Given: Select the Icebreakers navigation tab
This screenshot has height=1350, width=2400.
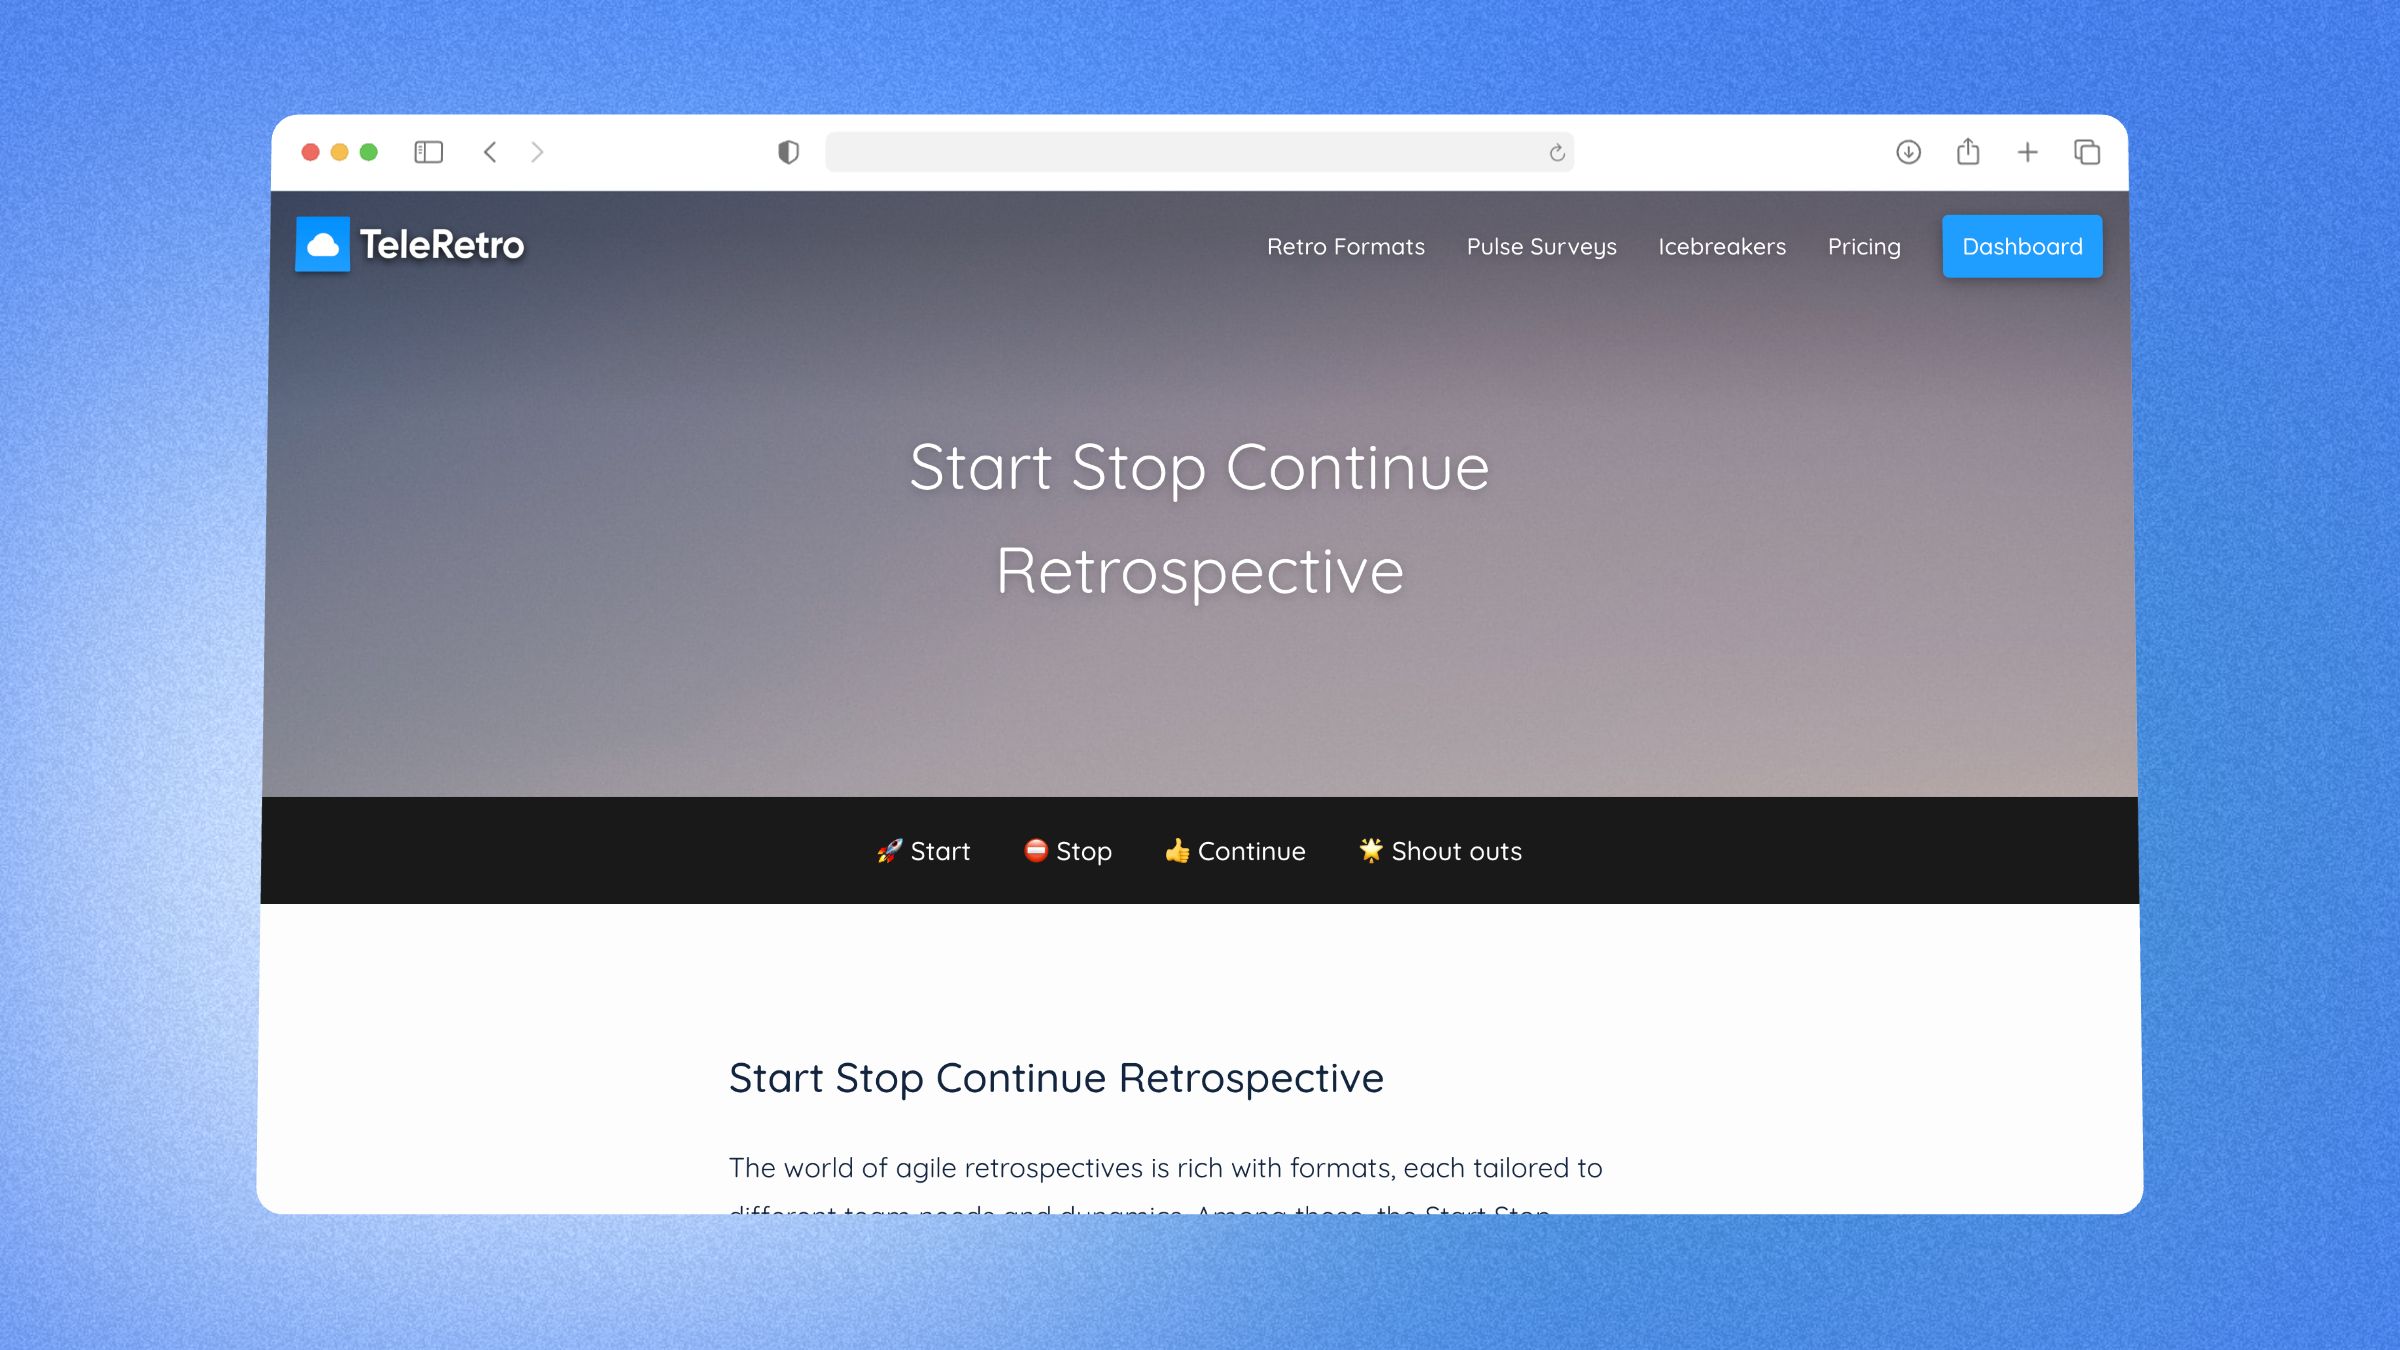Looking at the screenshot, I should [1723, 246].
